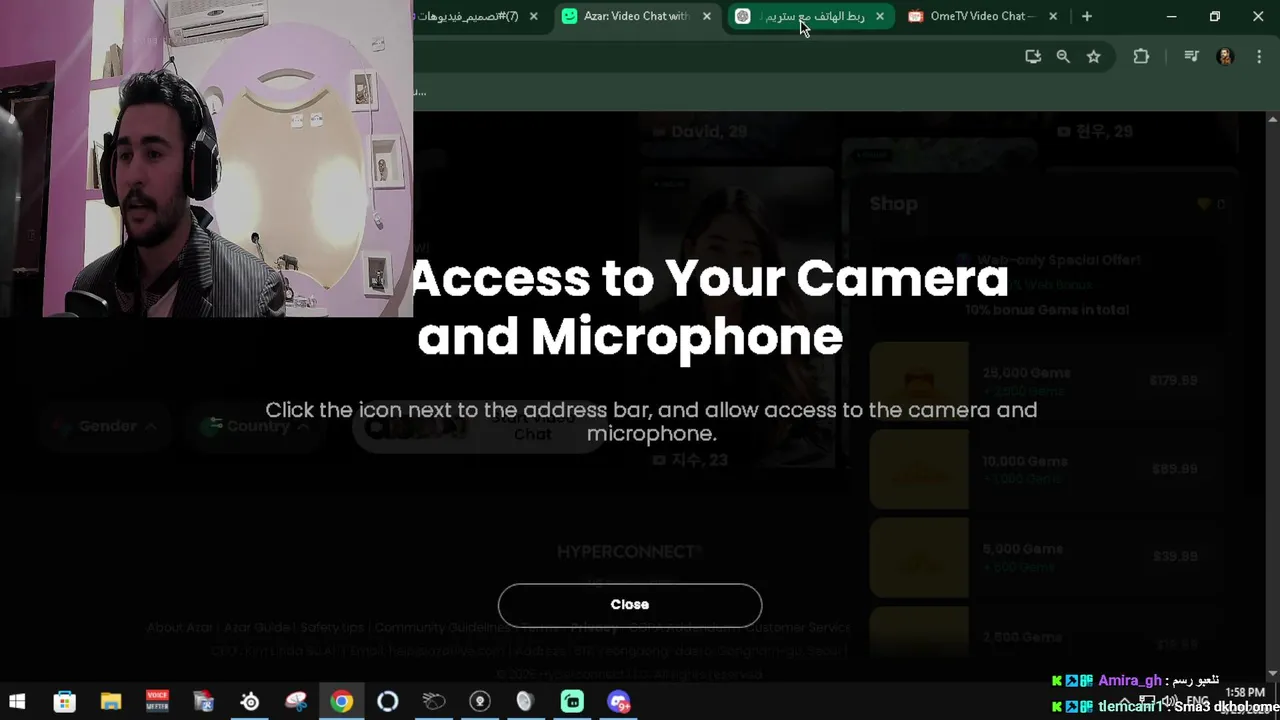This screenshot has height=720, width=1280.
Task: Open the Chrome extensions puzzle icon
Action: tap(1141, 57)
